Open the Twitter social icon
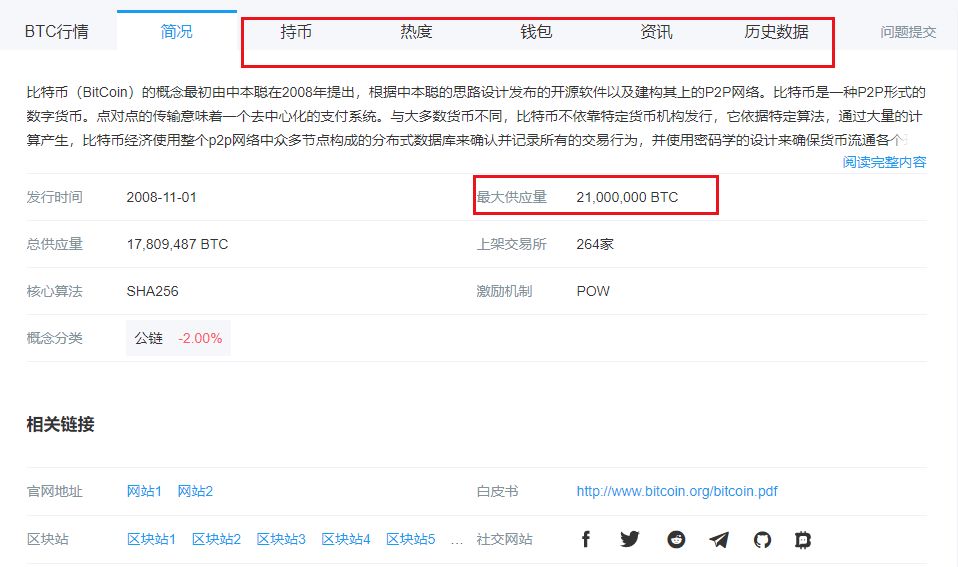This screenshot has height=567, width=958. (630, 539)
